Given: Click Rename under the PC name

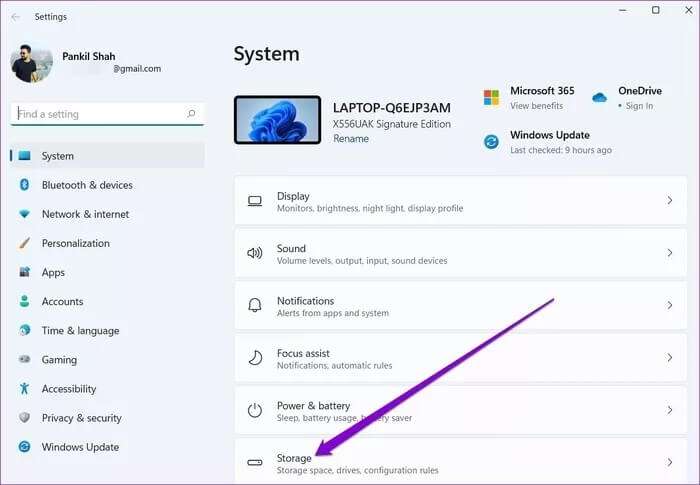Looking at the screenshot, I should (x=351, y=138).
